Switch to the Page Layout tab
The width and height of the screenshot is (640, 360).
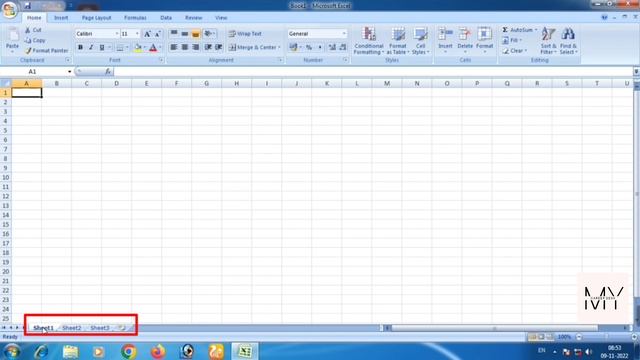[x=96, y=18]
